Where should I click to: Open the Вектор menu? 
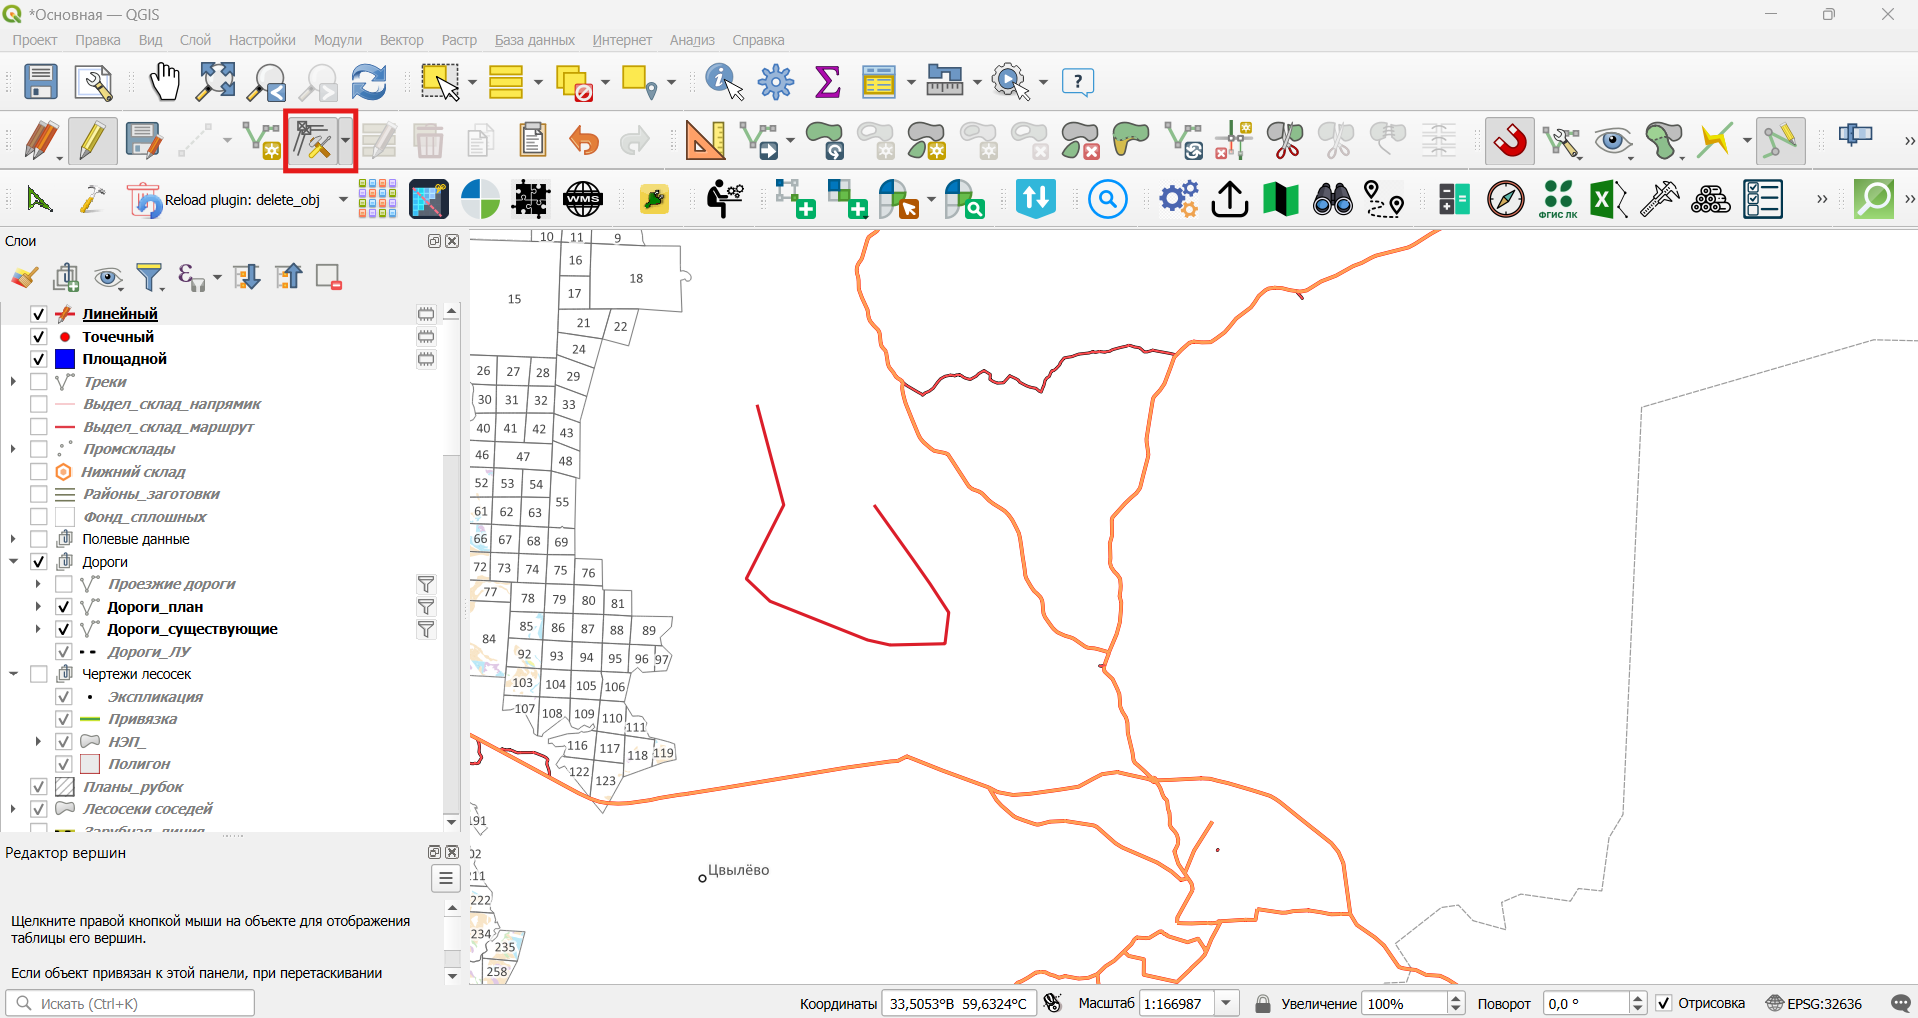[401, 40]
